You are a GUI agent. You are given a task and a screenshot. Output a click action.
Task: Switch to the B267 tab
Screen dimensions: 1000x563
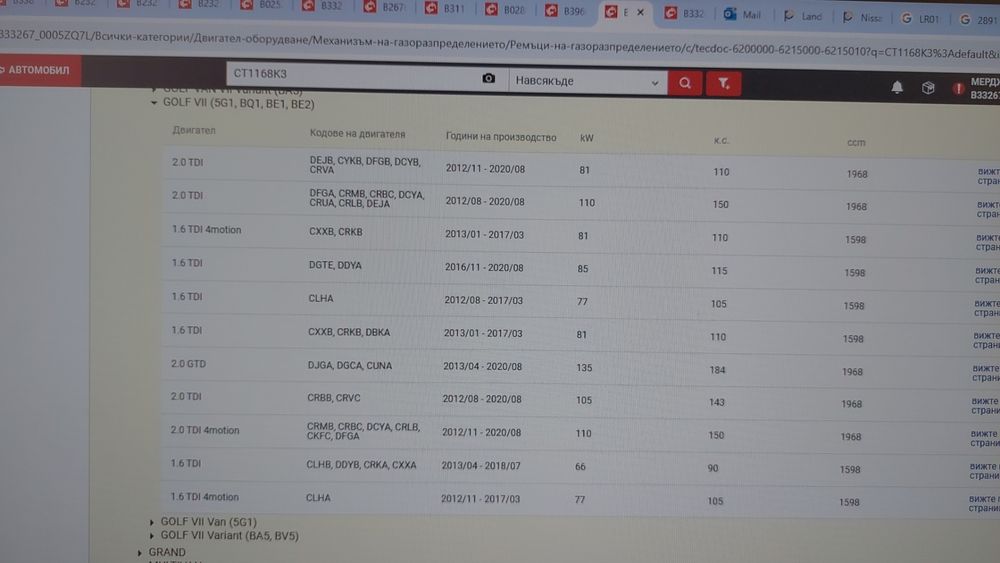coord(385,7)
